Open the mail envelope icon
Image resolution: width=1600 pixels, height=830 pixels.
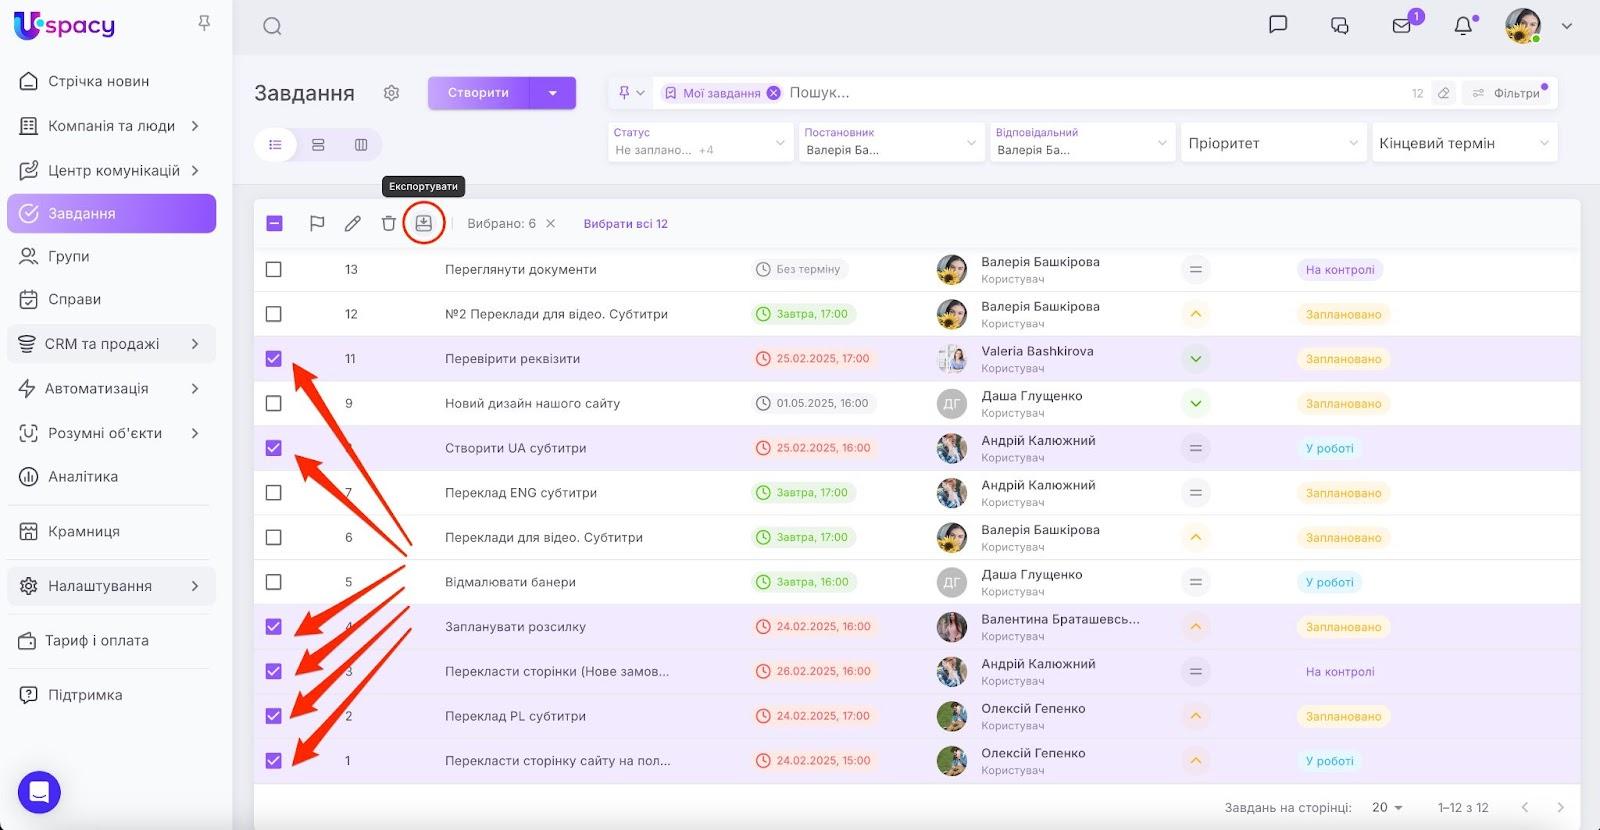click(1402, 26)
